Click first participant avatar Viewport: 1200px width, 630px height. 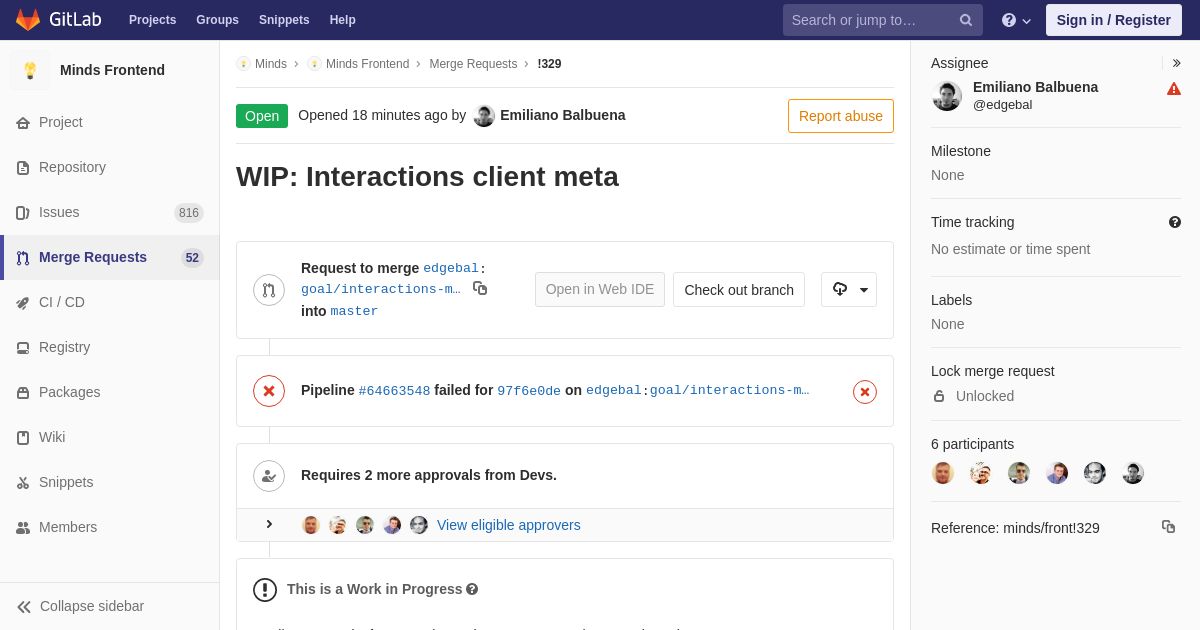coord(943,473)
